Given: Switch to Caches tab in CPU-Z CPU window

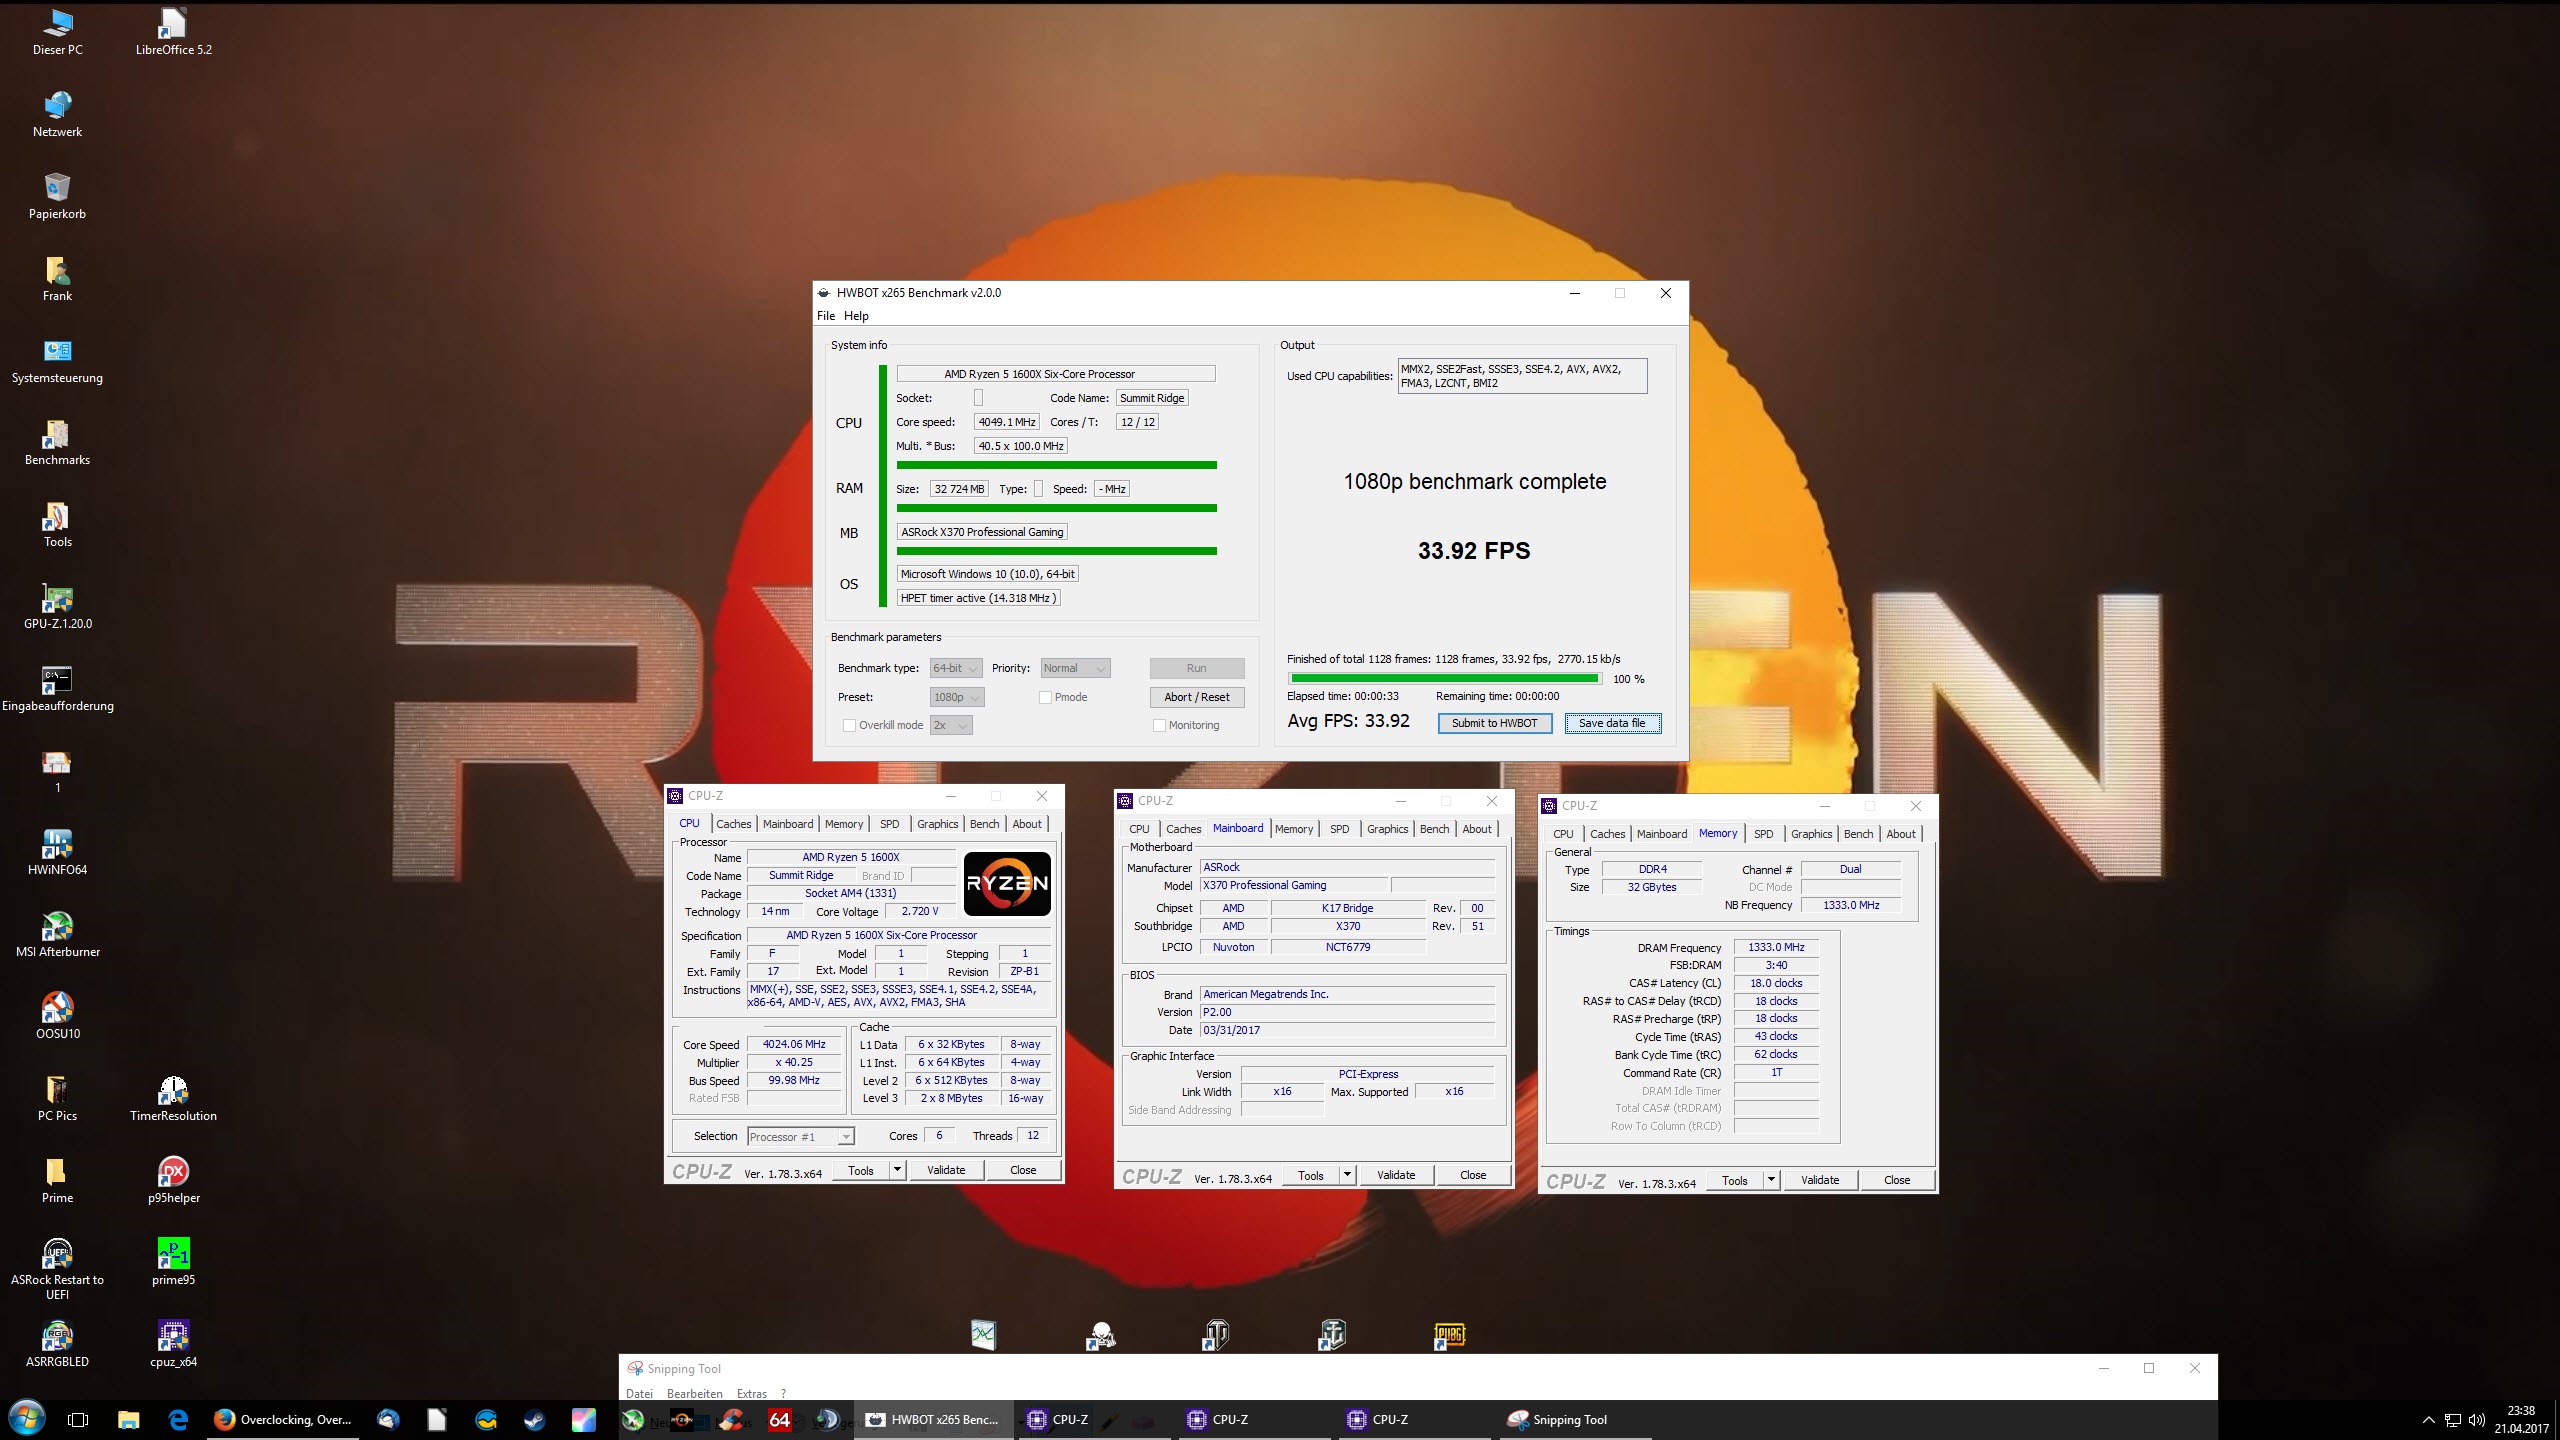Looking at the screenshot, I should coord(733,824).
